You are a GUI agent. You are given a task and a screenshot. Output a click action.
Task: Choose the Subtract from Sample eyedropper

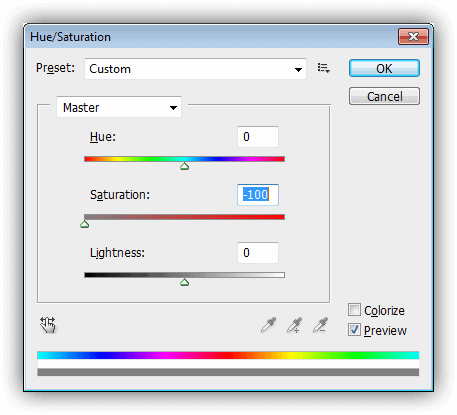tap(321, 325)
